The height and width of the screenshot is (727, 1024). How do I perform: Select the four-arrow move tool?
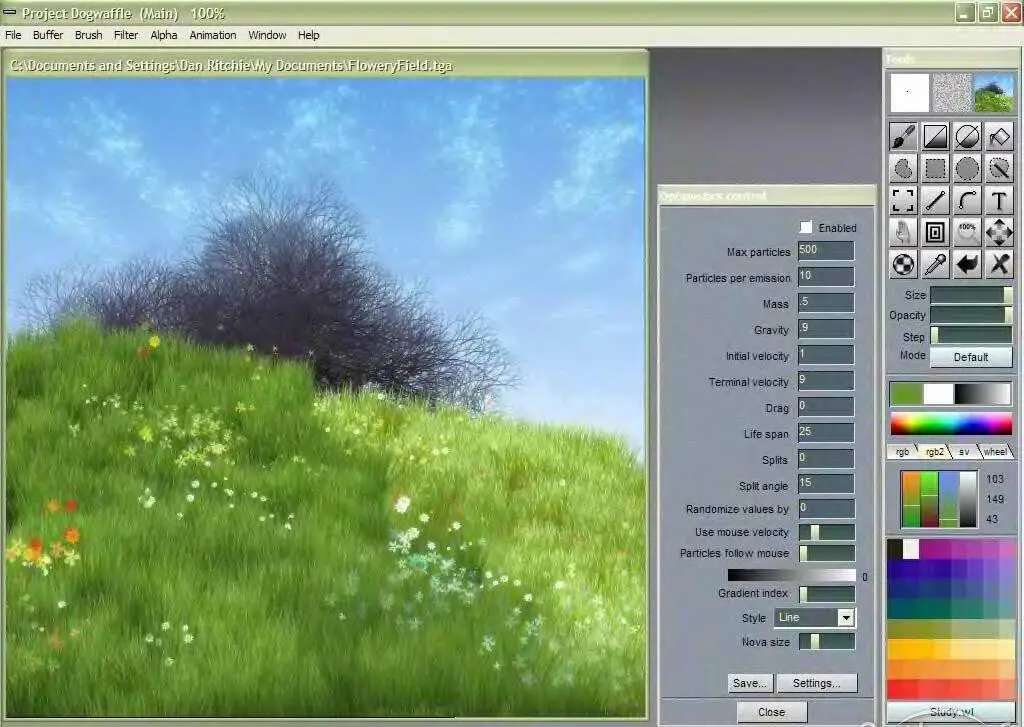(x=999, y=233)
